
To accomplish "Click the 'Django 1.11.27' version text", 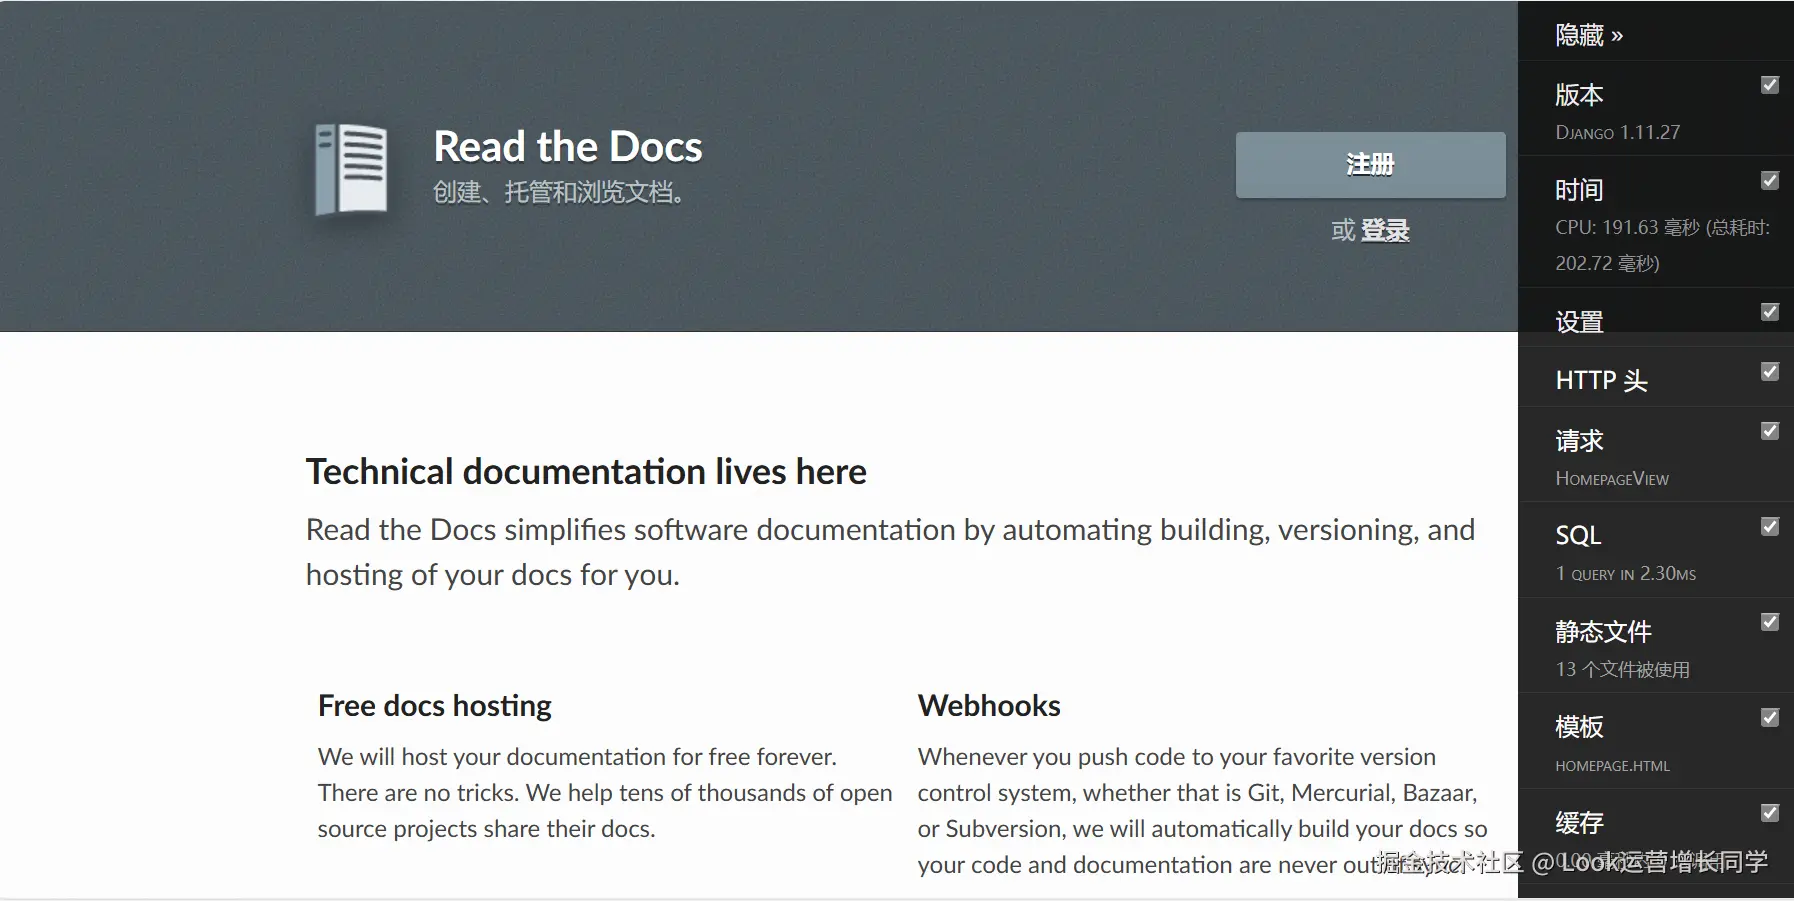I will 1617,132.
